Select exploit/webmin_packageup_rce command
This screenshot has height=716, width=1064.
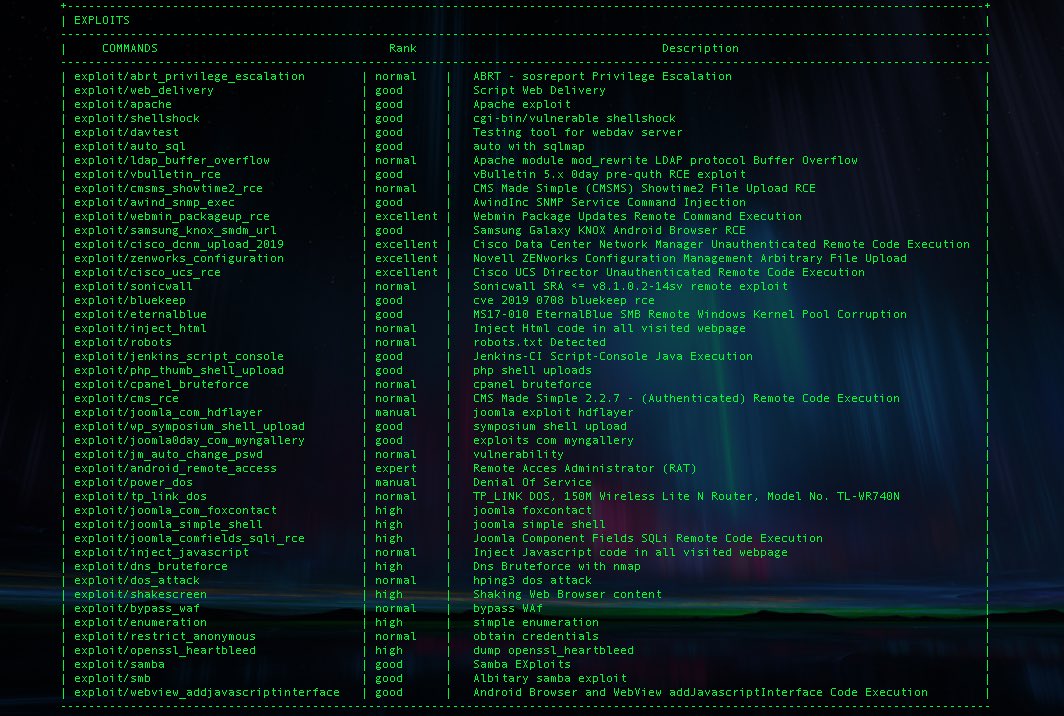(x=172, y=216)
